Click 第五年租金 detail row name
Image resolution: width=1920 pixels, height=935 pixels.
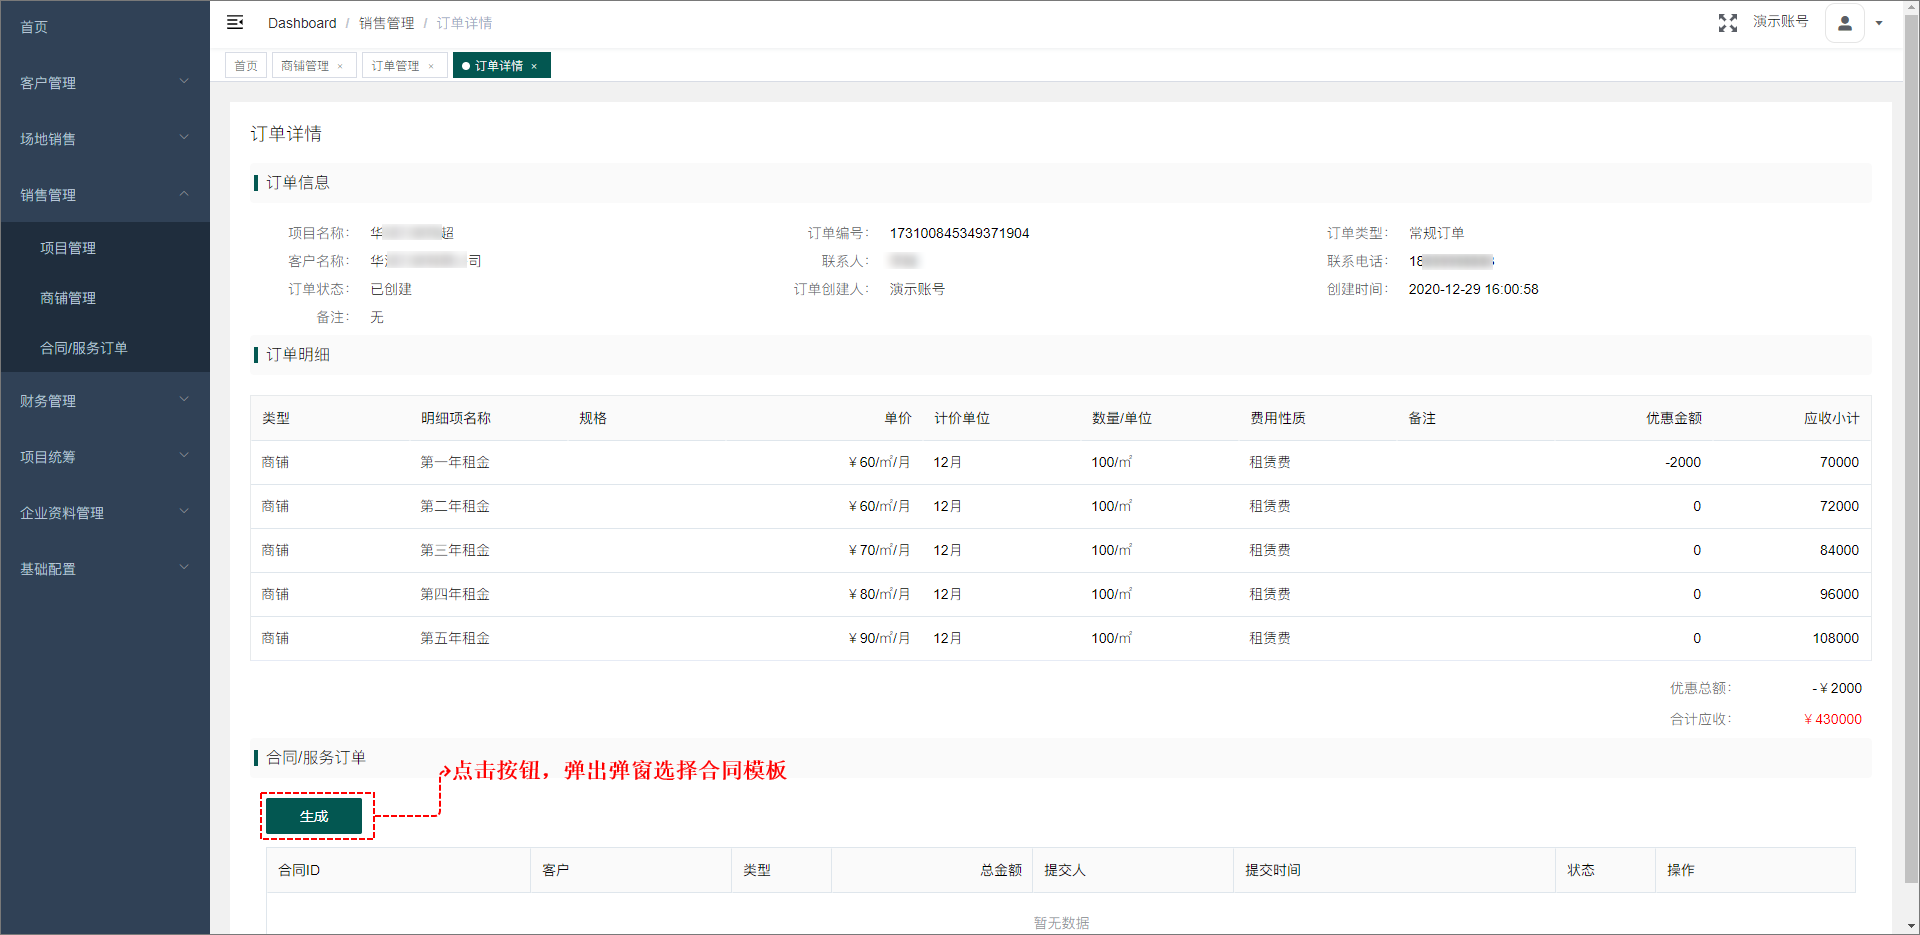click(455, 638)
